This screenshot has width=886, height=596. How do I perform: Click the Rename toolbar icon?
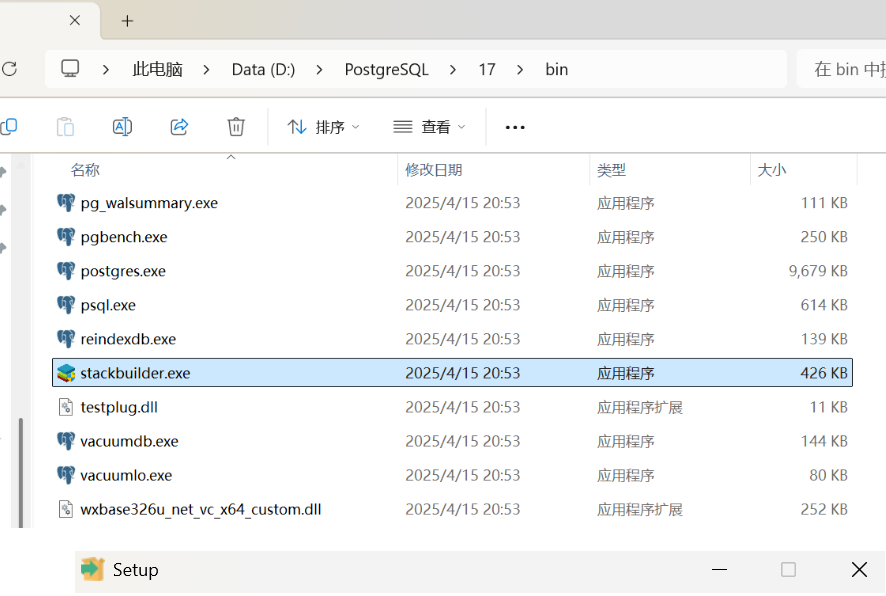[122, 127]
